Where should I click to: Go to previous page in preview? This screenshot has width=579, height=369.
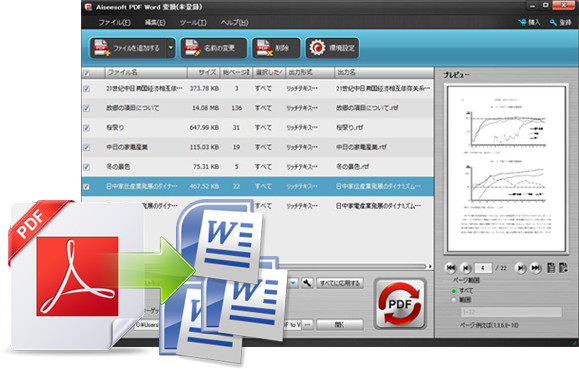click(x=466, y=268)
